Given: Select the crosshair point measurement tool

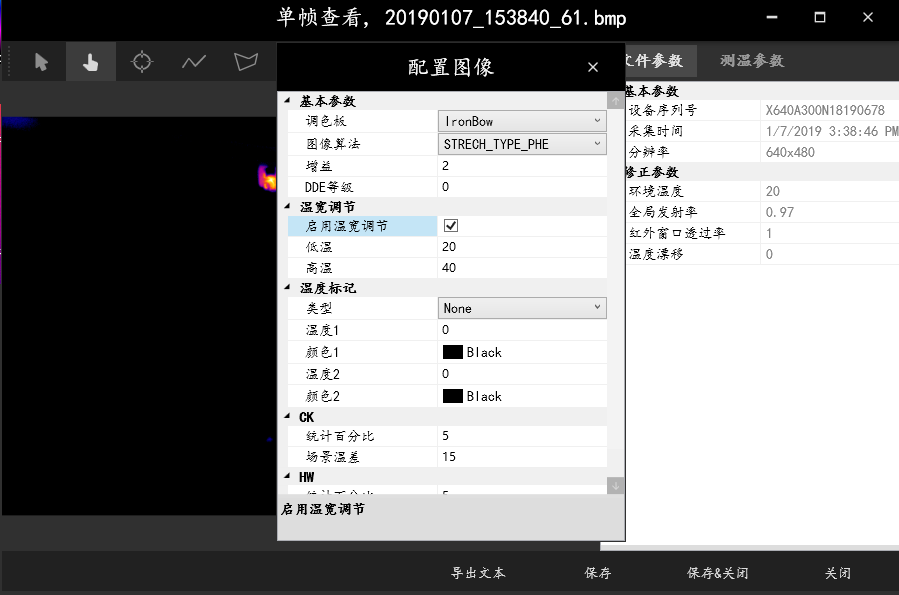Looking at the screenshot, I should coord(142,61).
